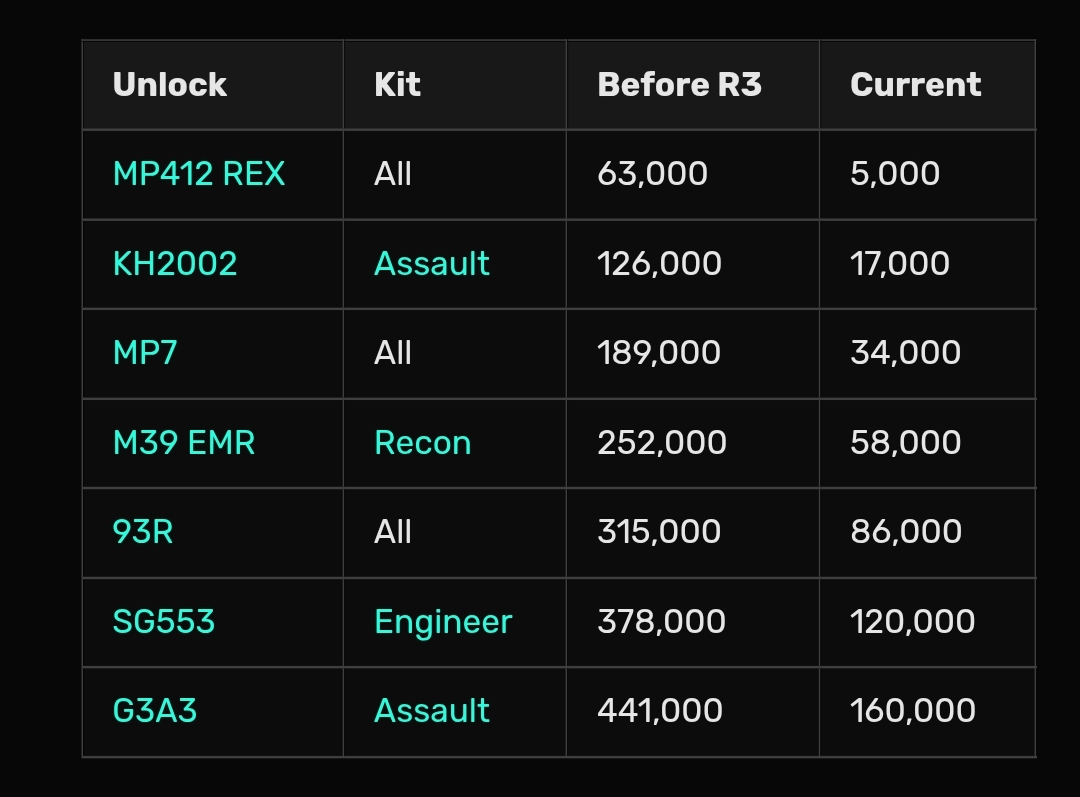Select the Unlock column header
This screenshot has width=1080, height=797.
(213, 85)
